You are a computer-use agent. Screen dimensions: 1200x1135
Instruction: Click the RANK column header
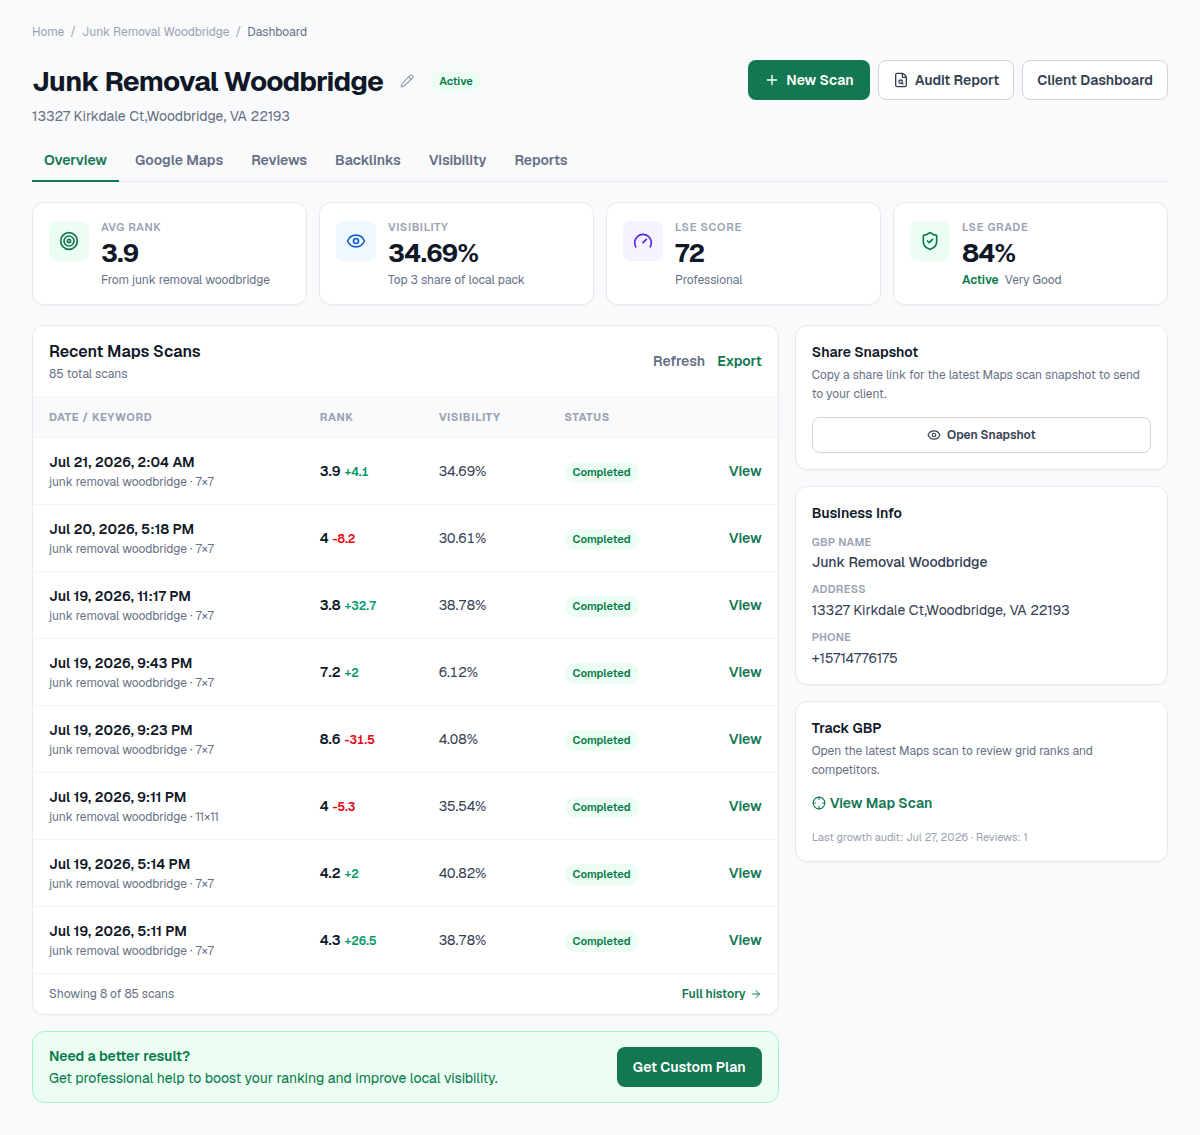click(336, 417)
